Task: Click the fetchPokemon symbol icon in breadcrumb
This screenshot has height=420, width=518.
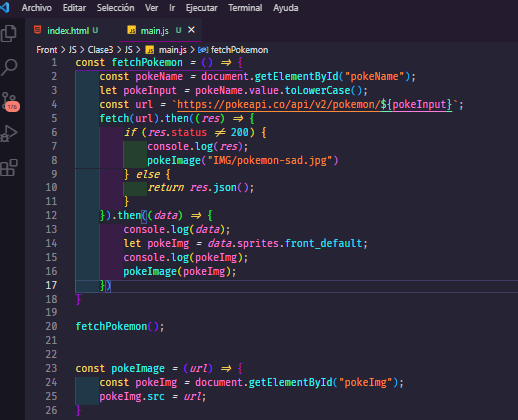Action: 203,50
